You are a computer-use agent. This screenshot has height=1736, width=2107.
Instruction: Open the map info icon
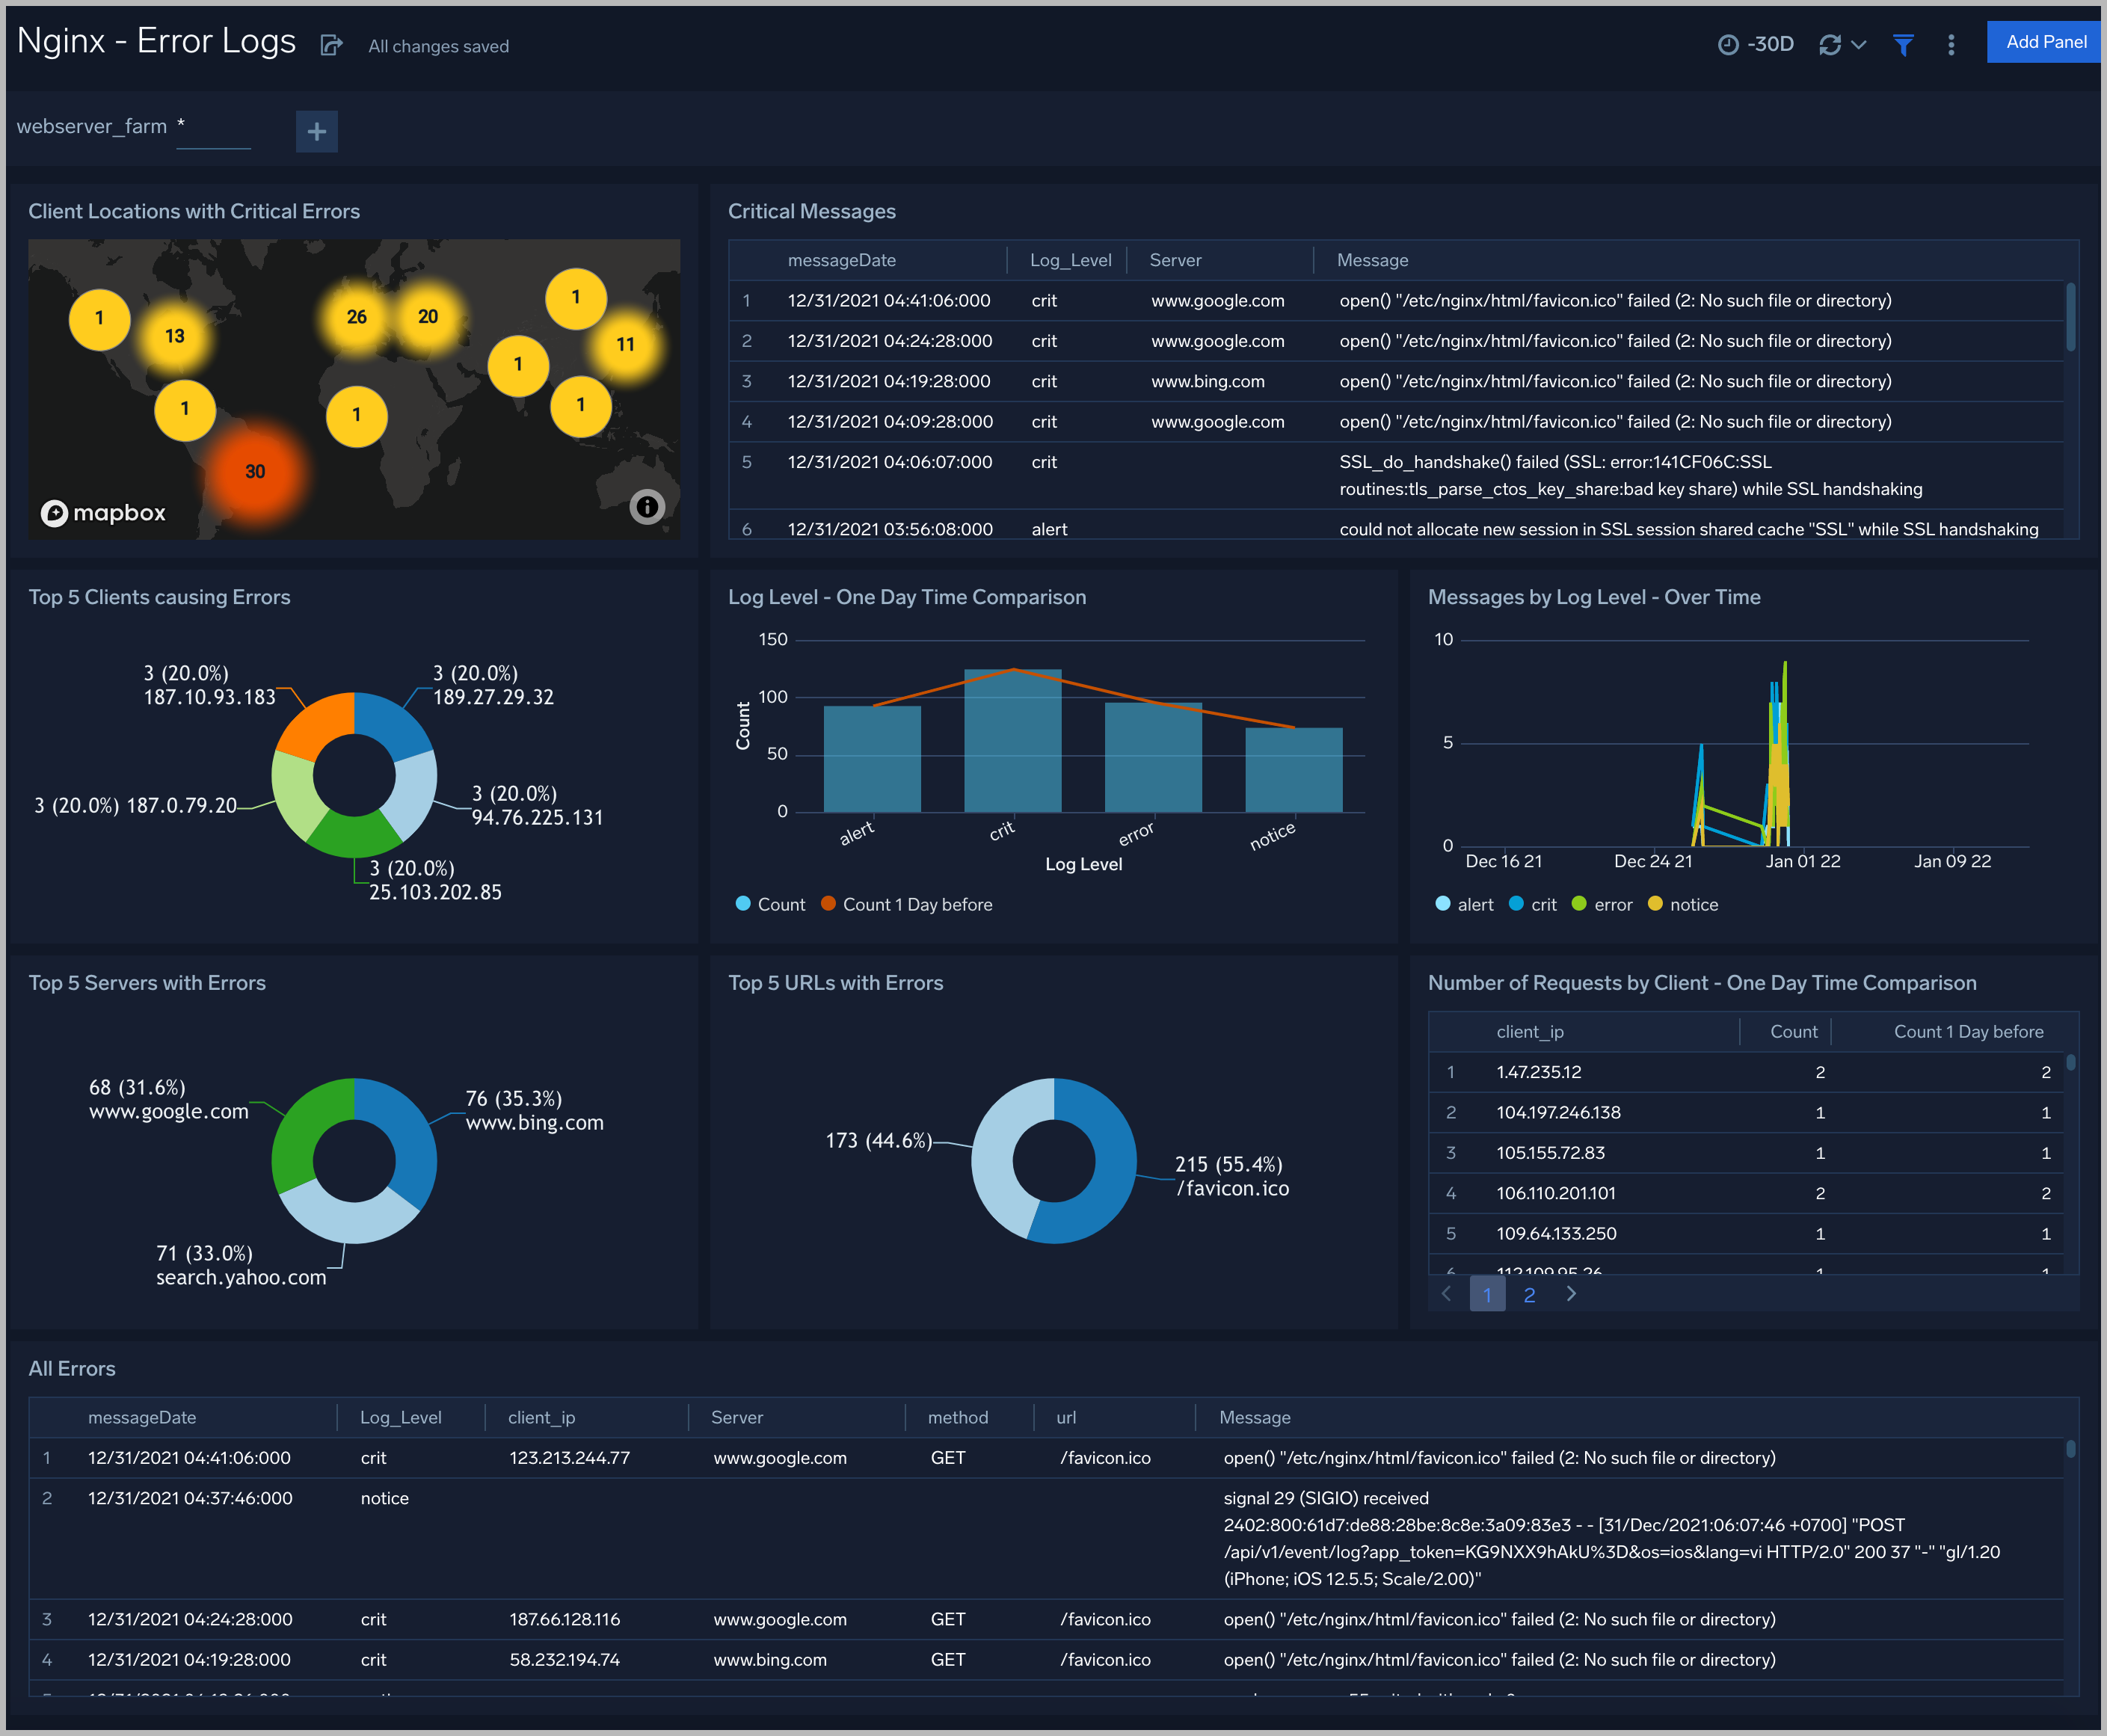647,507
